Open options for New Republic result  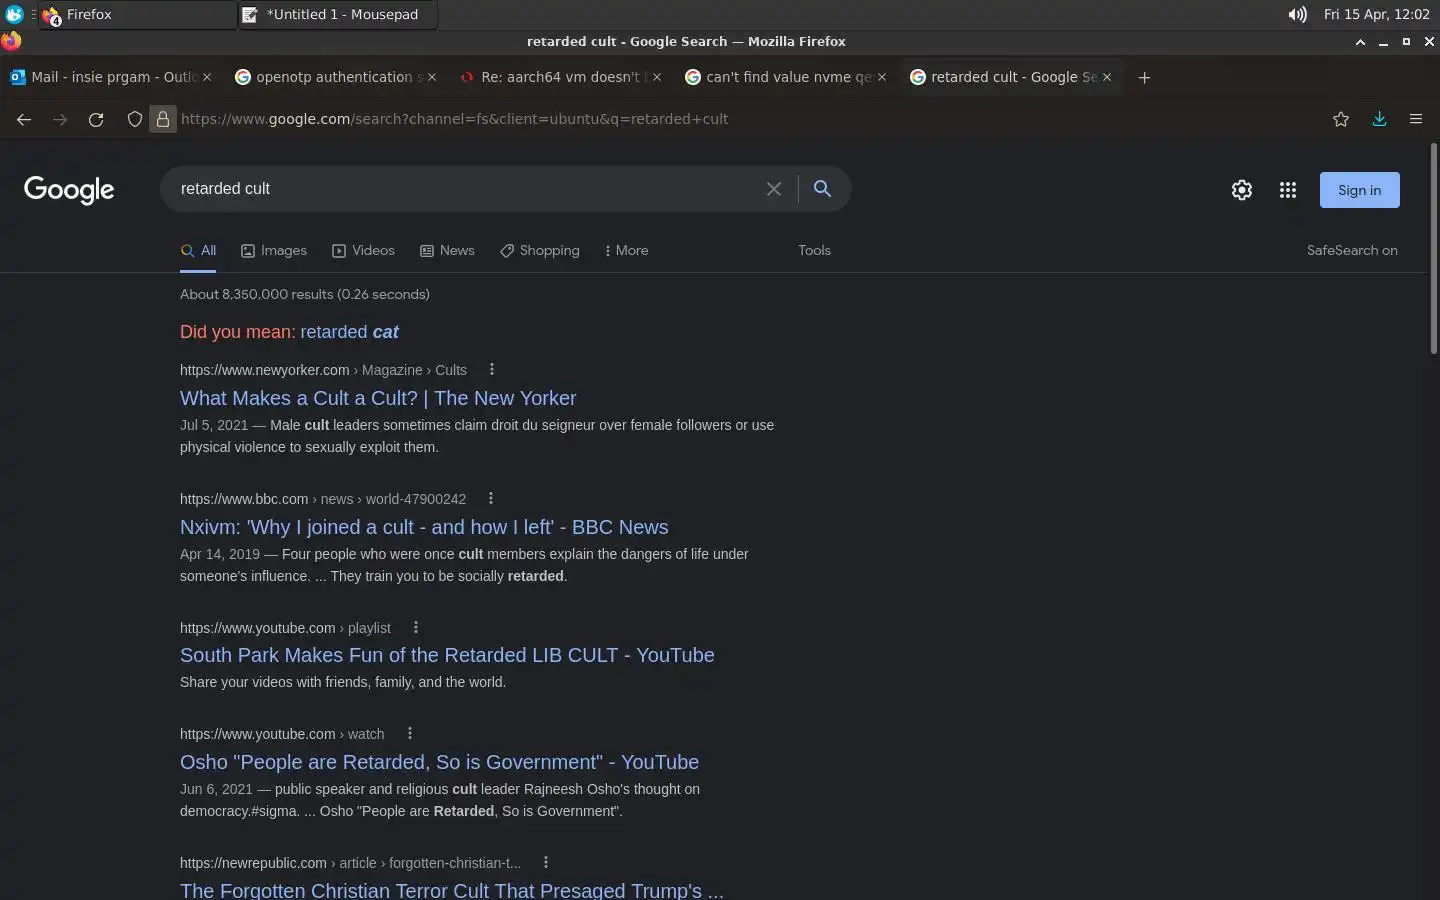(545, 863)
